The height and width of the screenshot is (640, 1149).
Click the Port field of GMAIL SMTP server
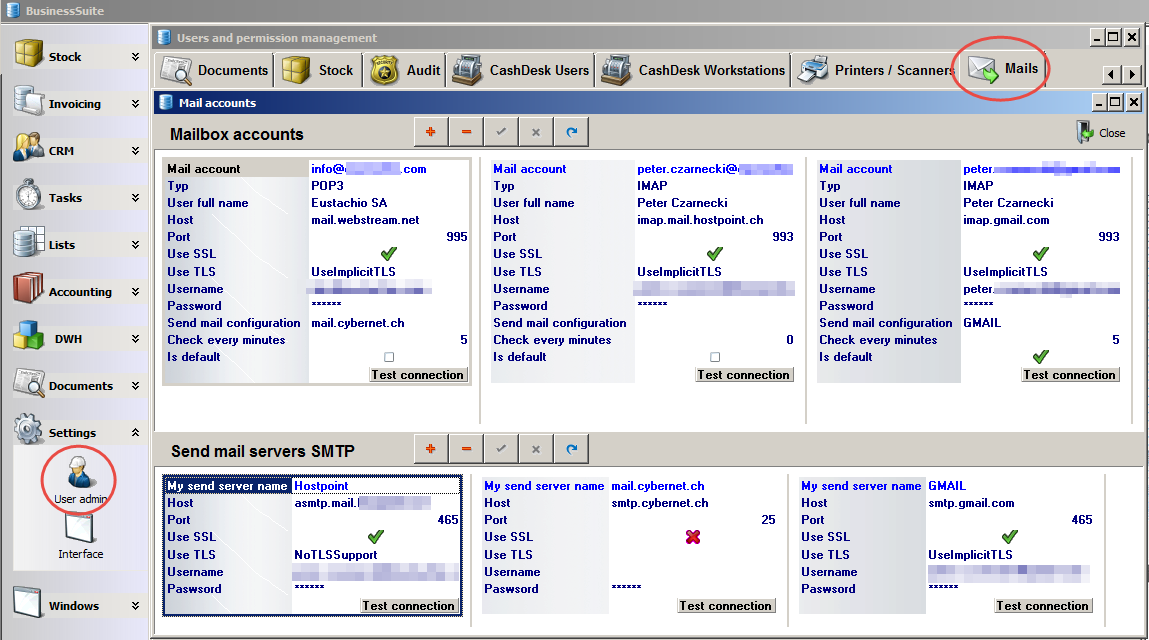point(1010,520)
